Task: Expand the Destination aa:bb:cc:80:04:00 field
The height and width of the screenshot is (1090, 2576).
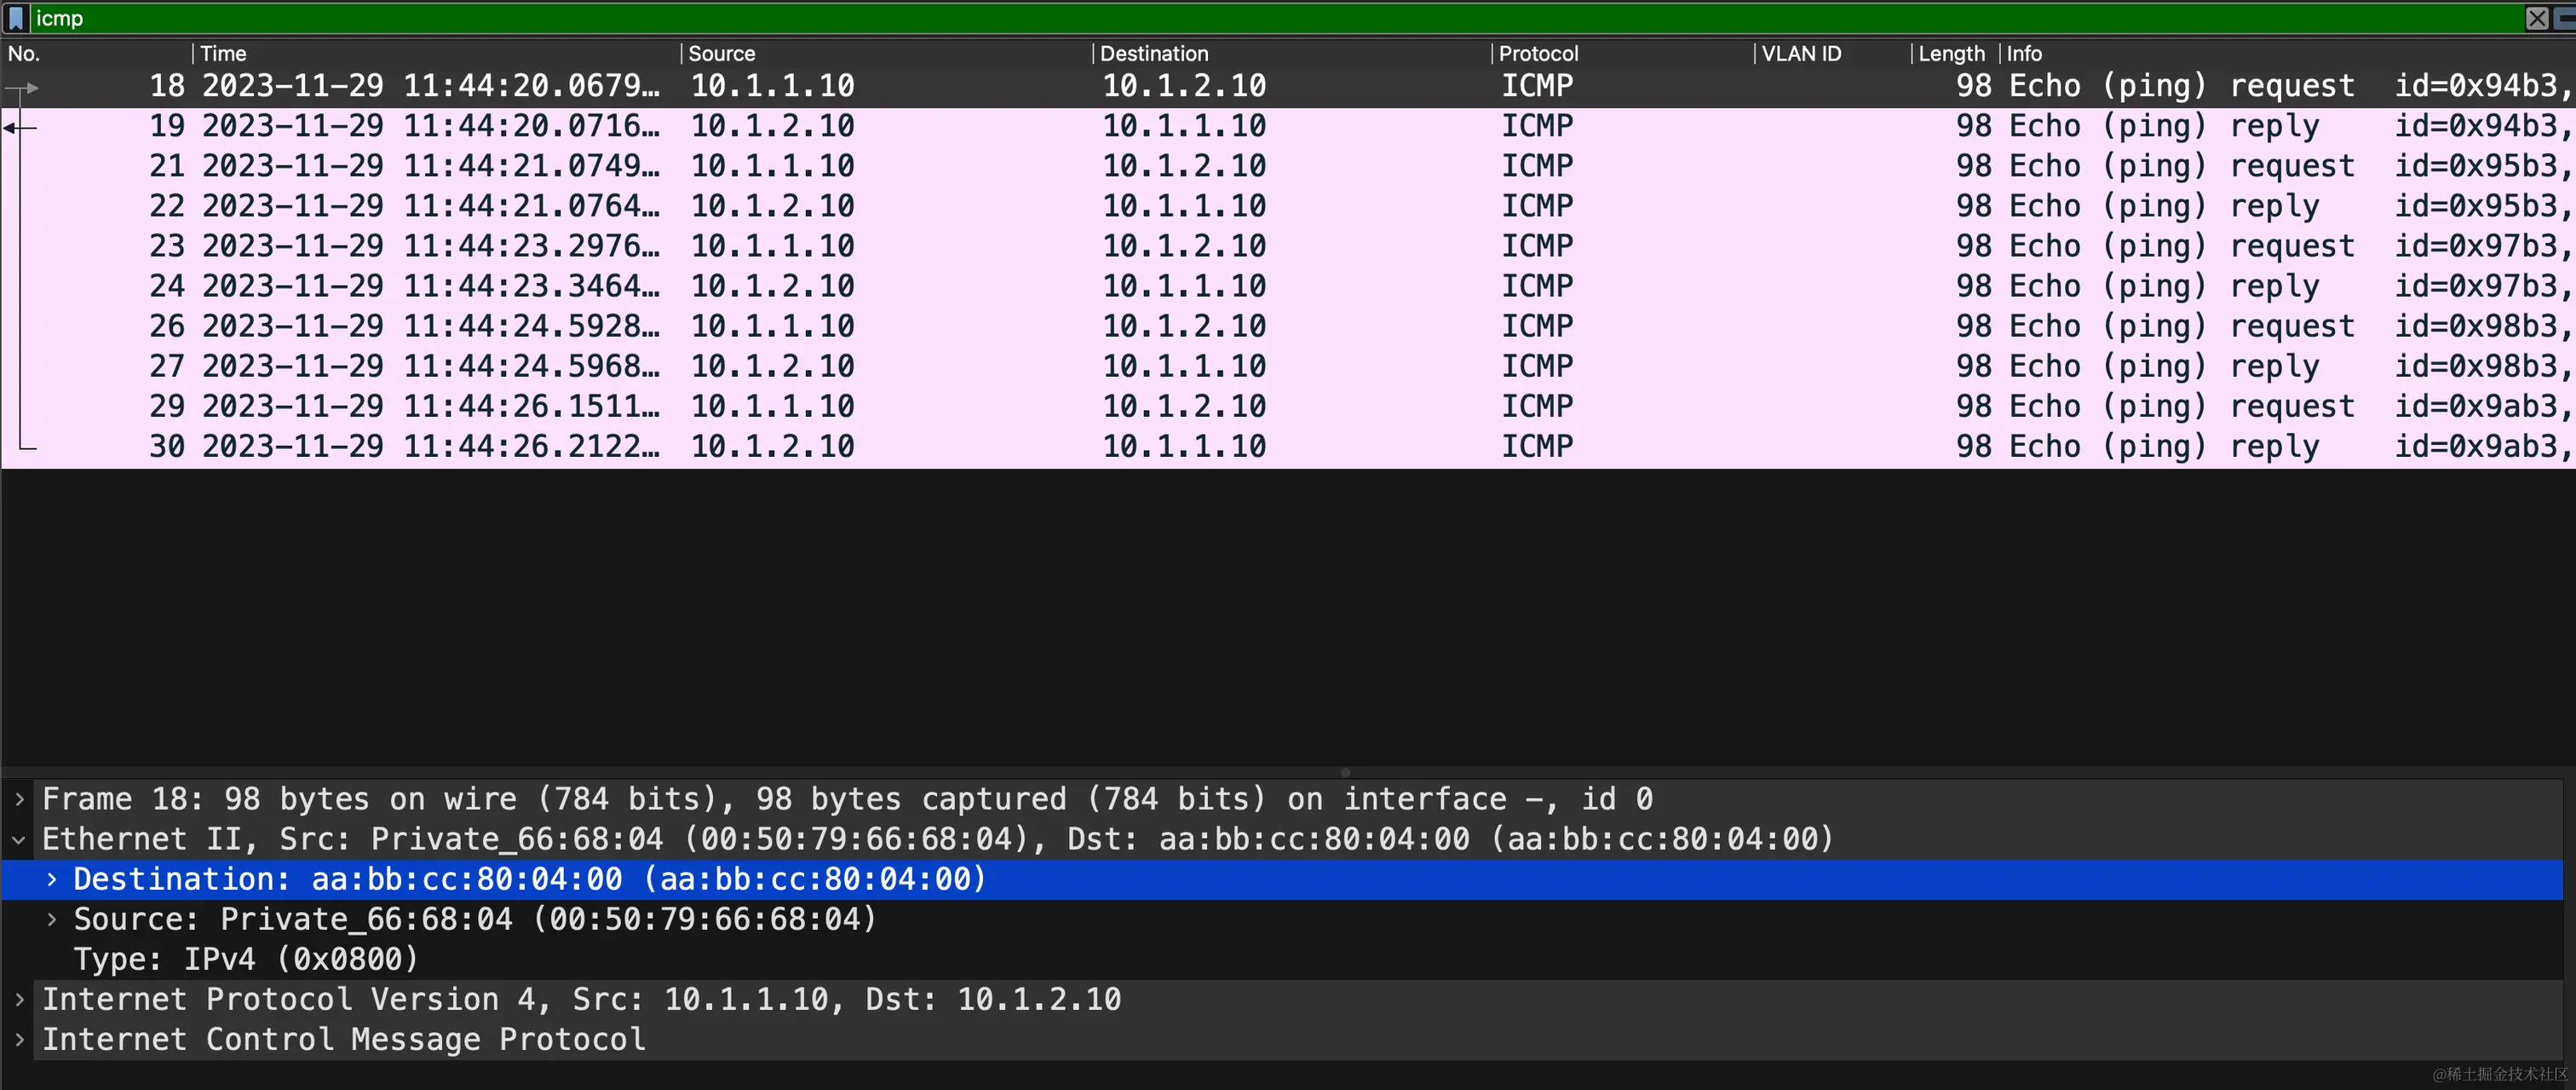Action: click(x=52, y=880)
